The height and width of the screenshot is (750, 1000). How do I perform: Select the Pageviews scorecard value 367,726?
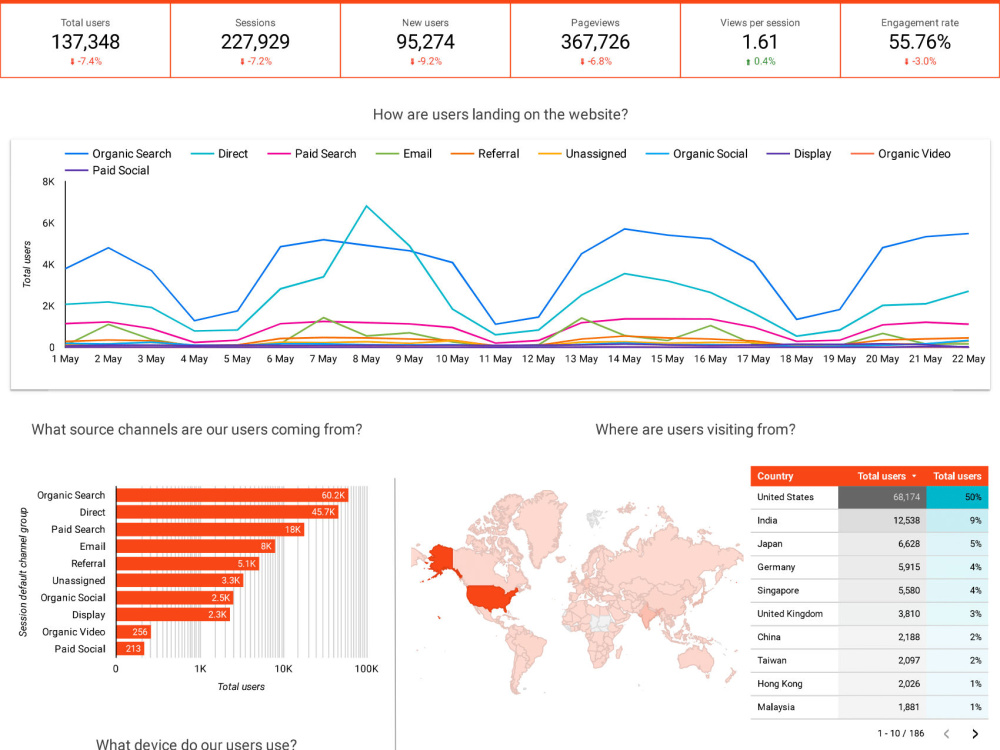pos(595,42)
